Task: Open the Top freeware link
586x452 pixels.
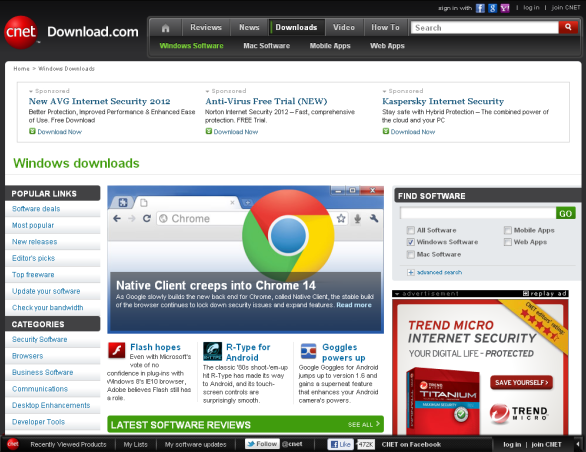Action: (x=33, y=275)
